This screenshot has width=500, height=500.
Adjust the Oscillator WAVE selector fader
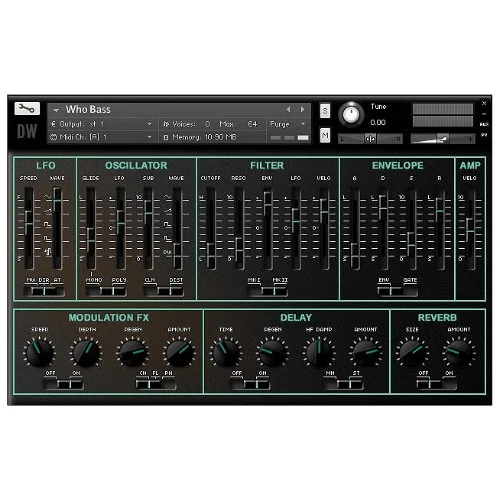coord(177,256)
